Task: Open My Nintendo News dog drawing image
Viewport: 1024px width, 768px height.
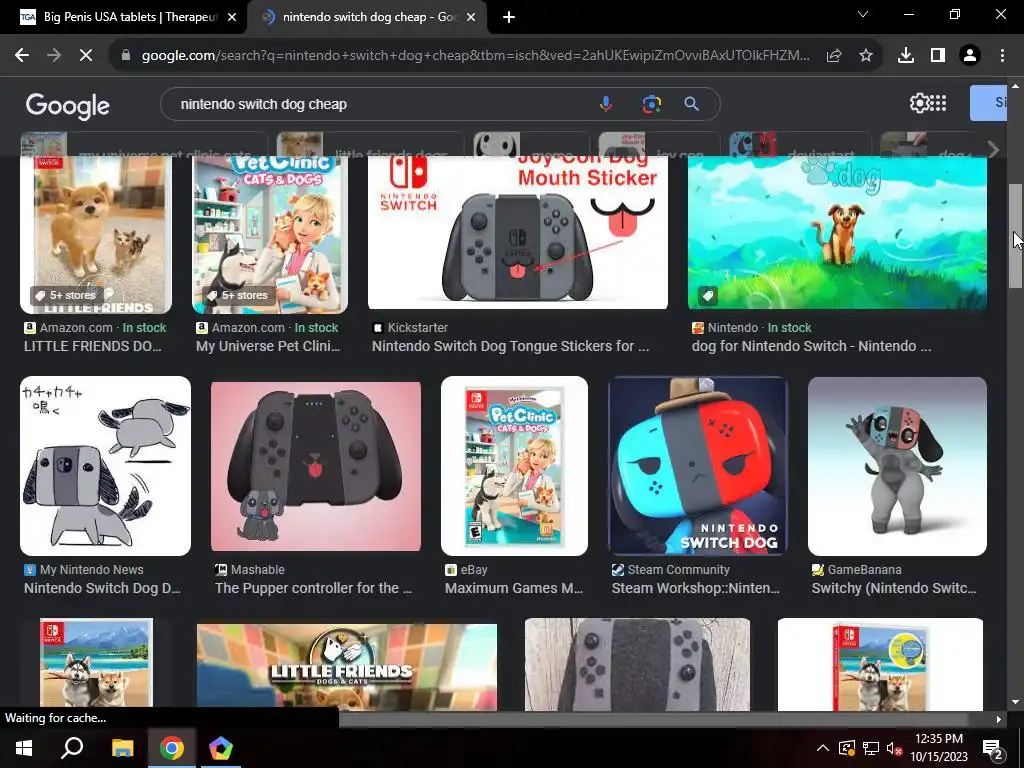Action: point(105,466)
